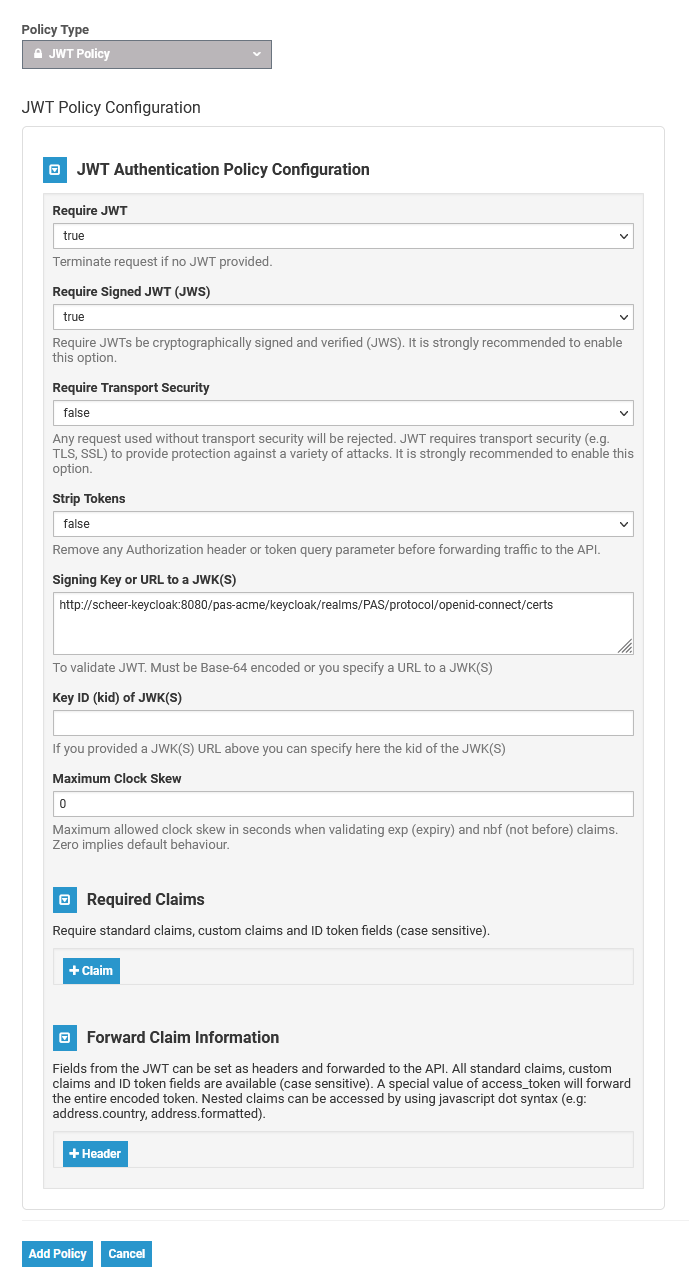Click the Signing Key textarea resize handle

tap(625, 647)
